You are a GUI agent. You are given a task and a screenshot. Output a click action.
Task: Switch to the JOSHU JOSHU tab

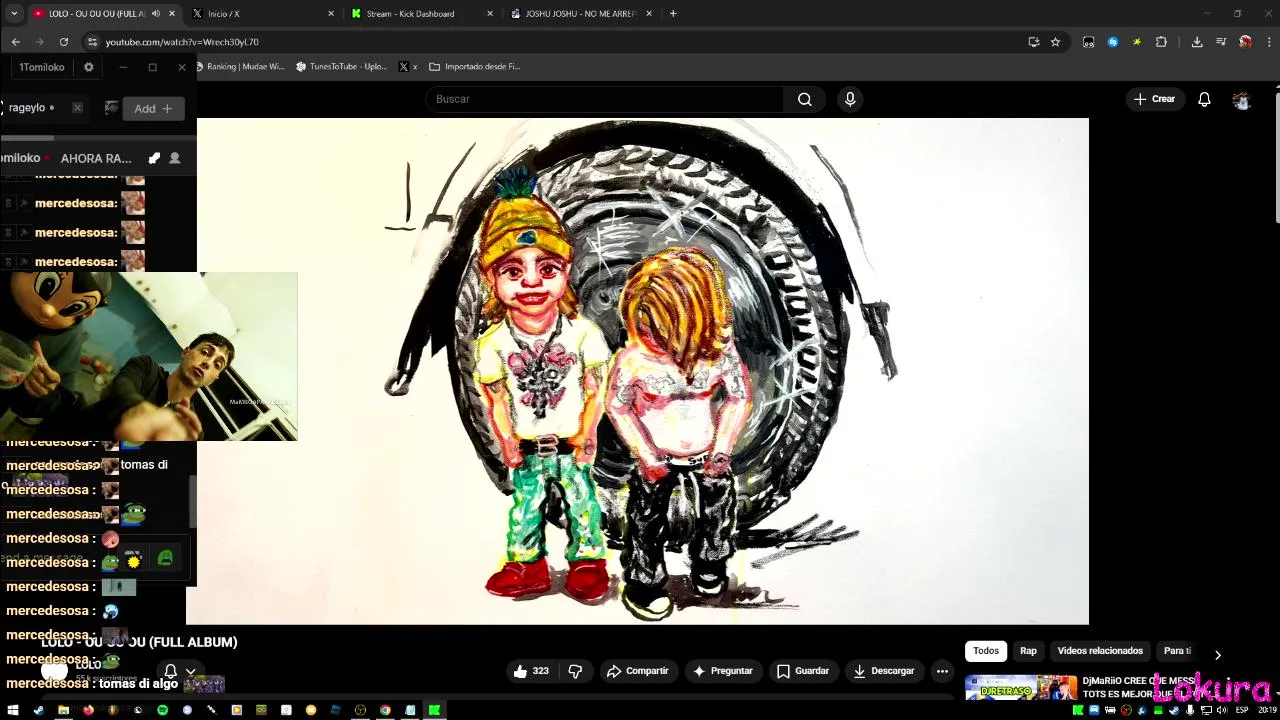pyautogui.click(x=580, y=14)
